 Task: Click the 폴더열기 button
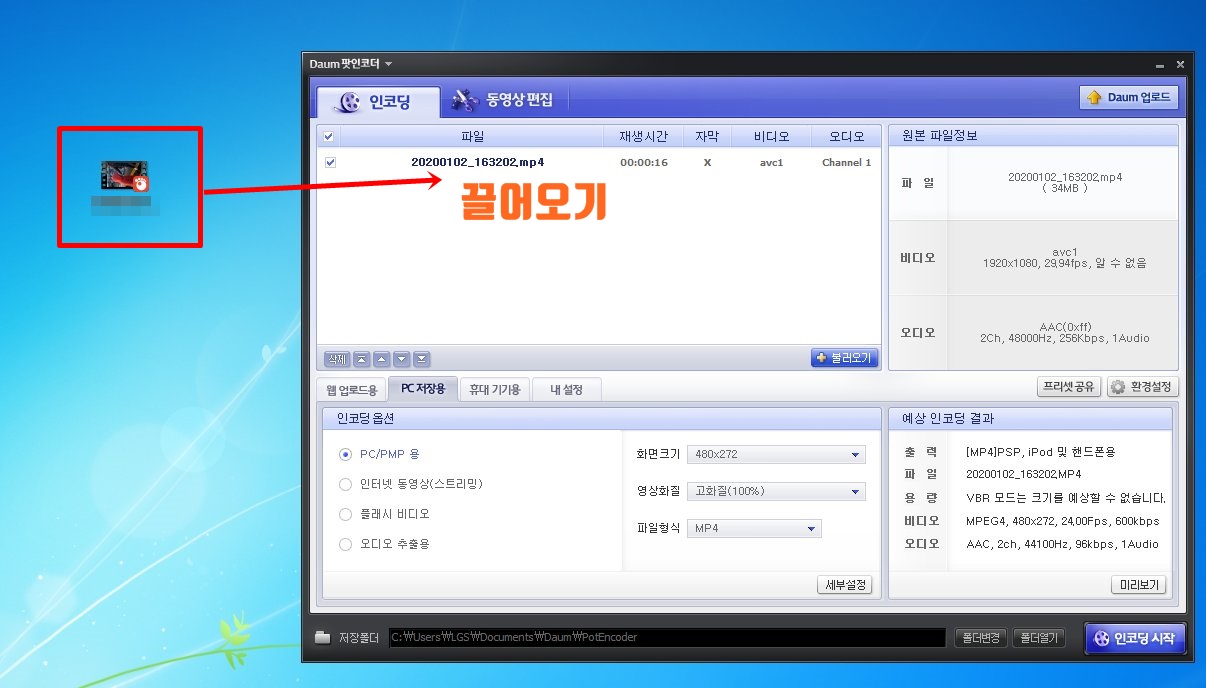click(1038, 637)
